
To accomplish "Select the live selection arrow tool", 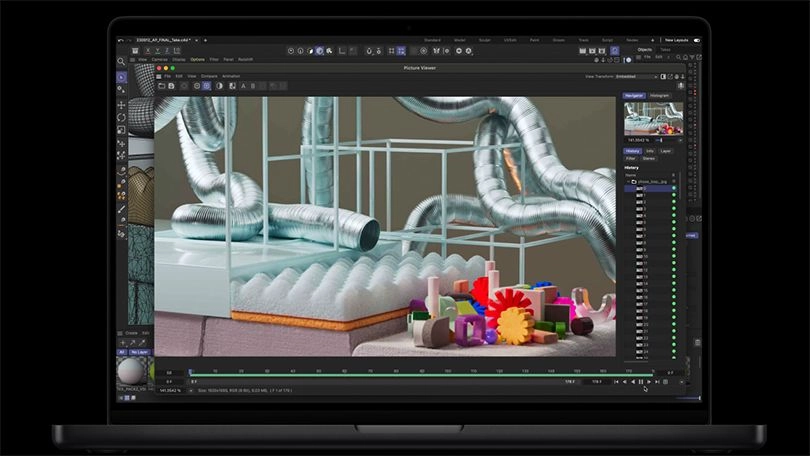I will coord(121,77).
